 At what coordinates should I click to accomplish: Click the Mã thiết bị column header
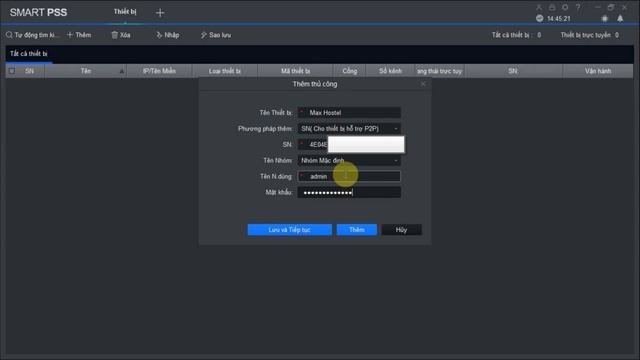pos(296,71)
